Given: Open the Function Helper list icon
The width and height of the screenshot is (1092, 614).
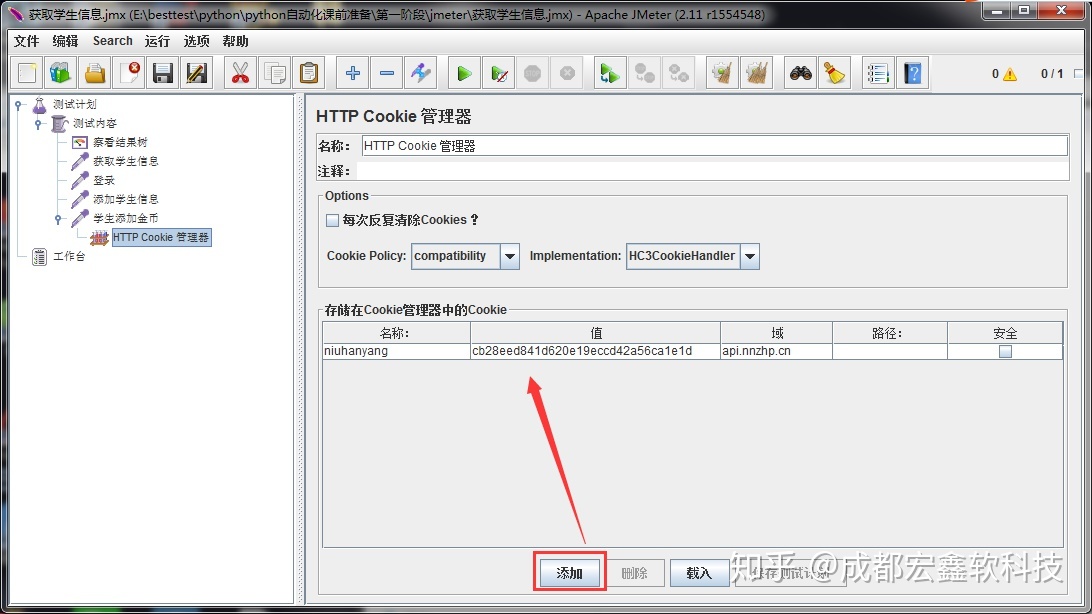Looking at the screenshot, I should pyautogui.click(x=878, y=73).
